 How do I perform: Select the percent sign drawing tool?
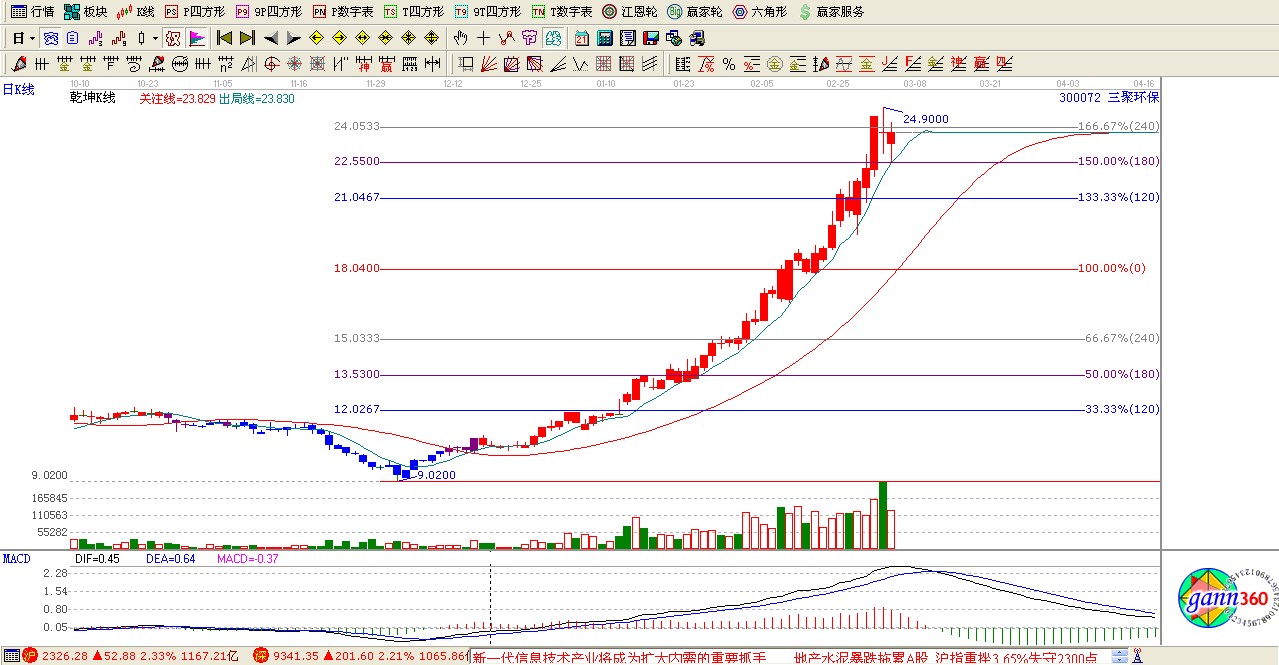(729, 64)
